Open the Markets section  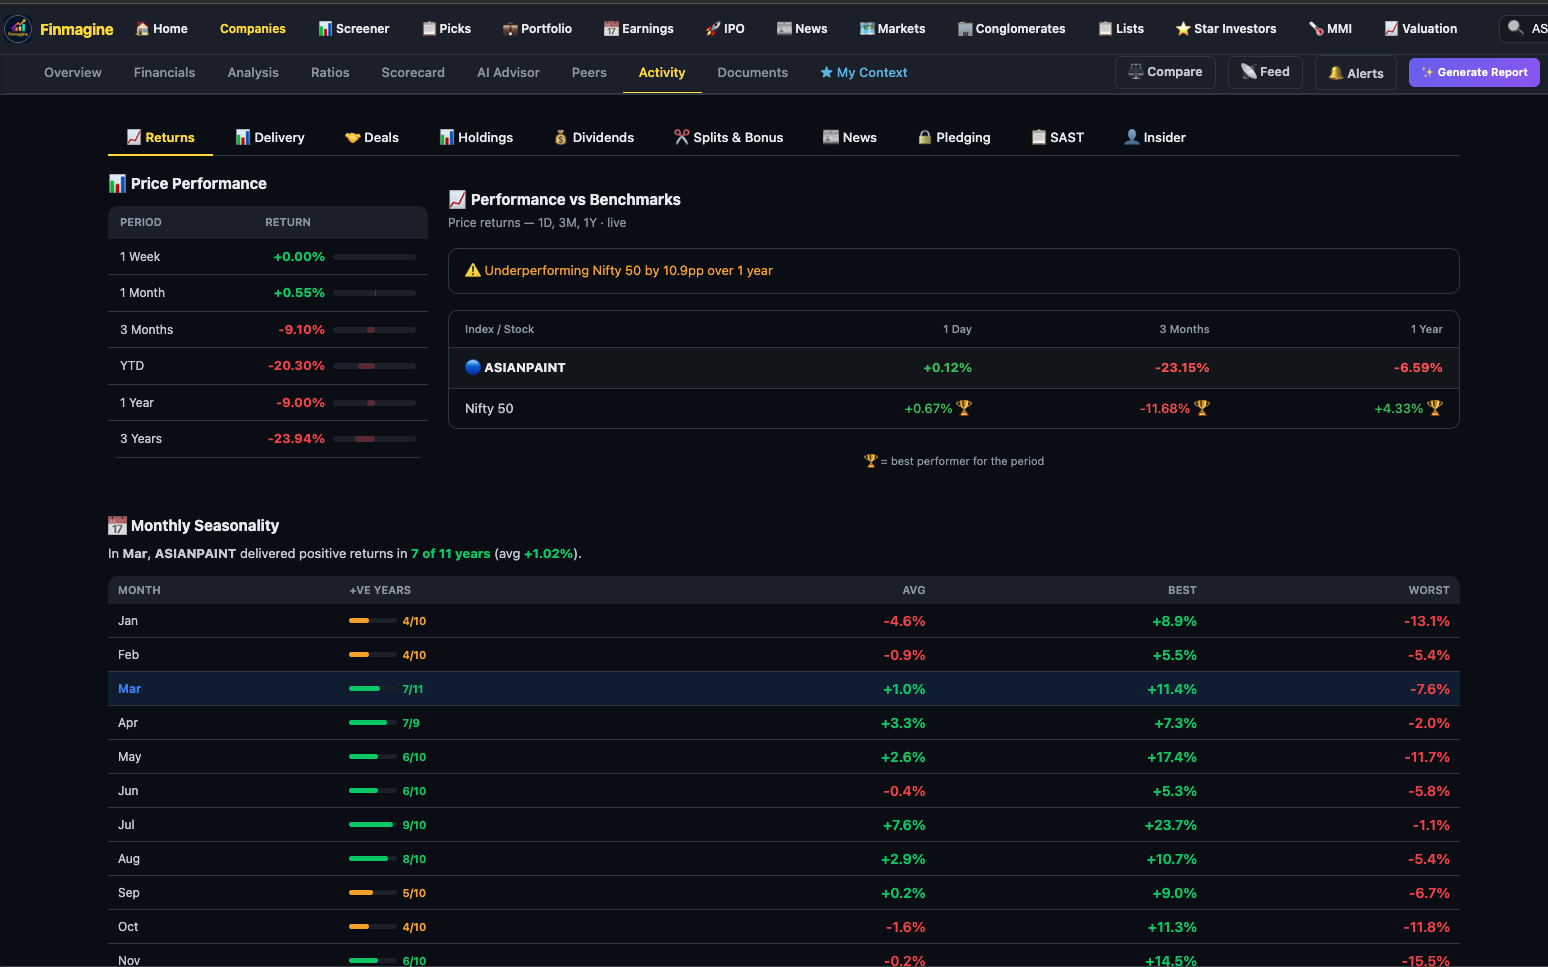pos(891,28)
